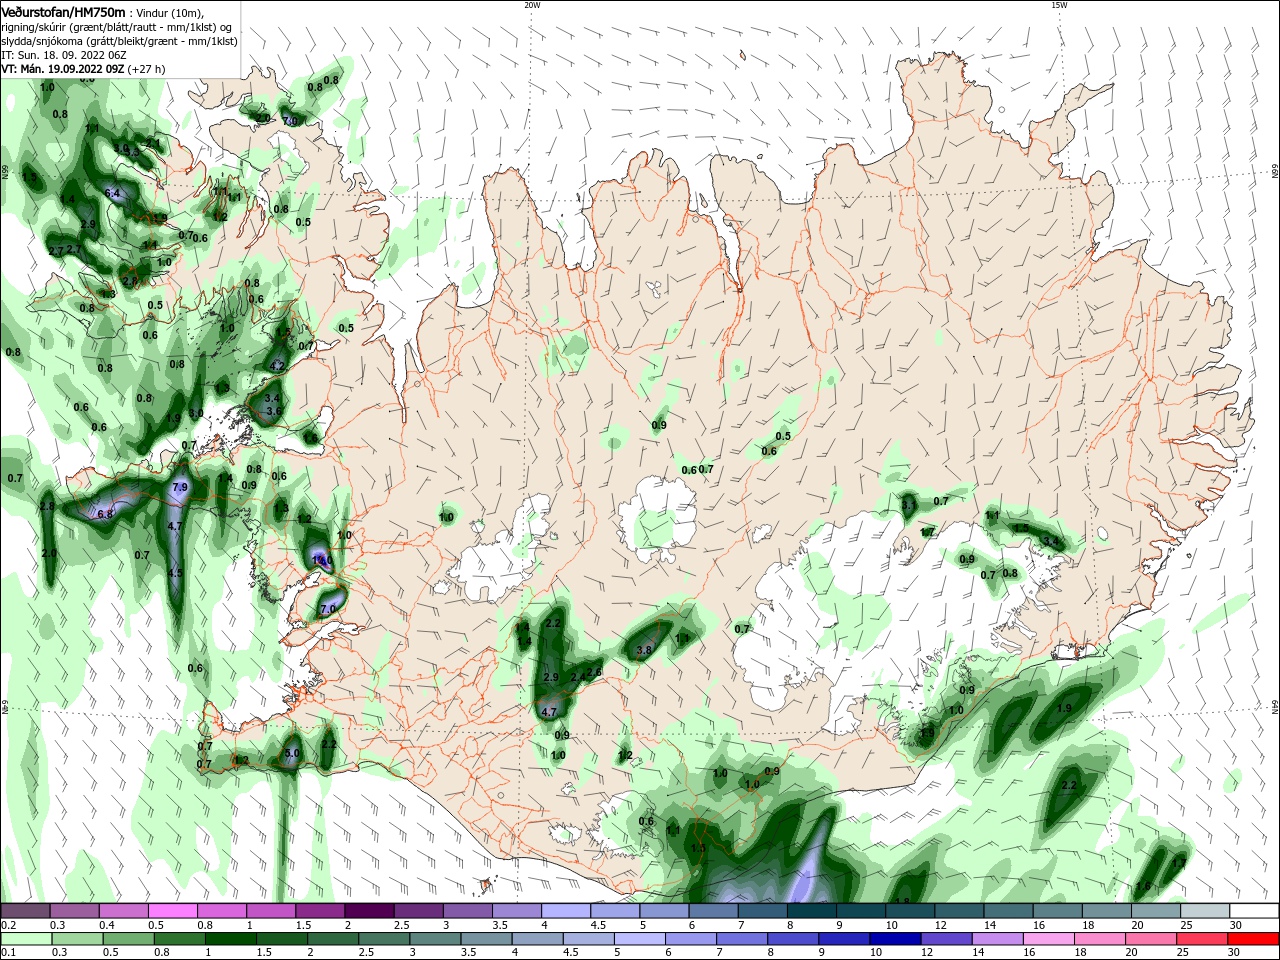Image resolution: width=1280 pixels, height=960 pixels.
Task: Click the '15W' longitude label
Action: click(x=1059, y=5)
